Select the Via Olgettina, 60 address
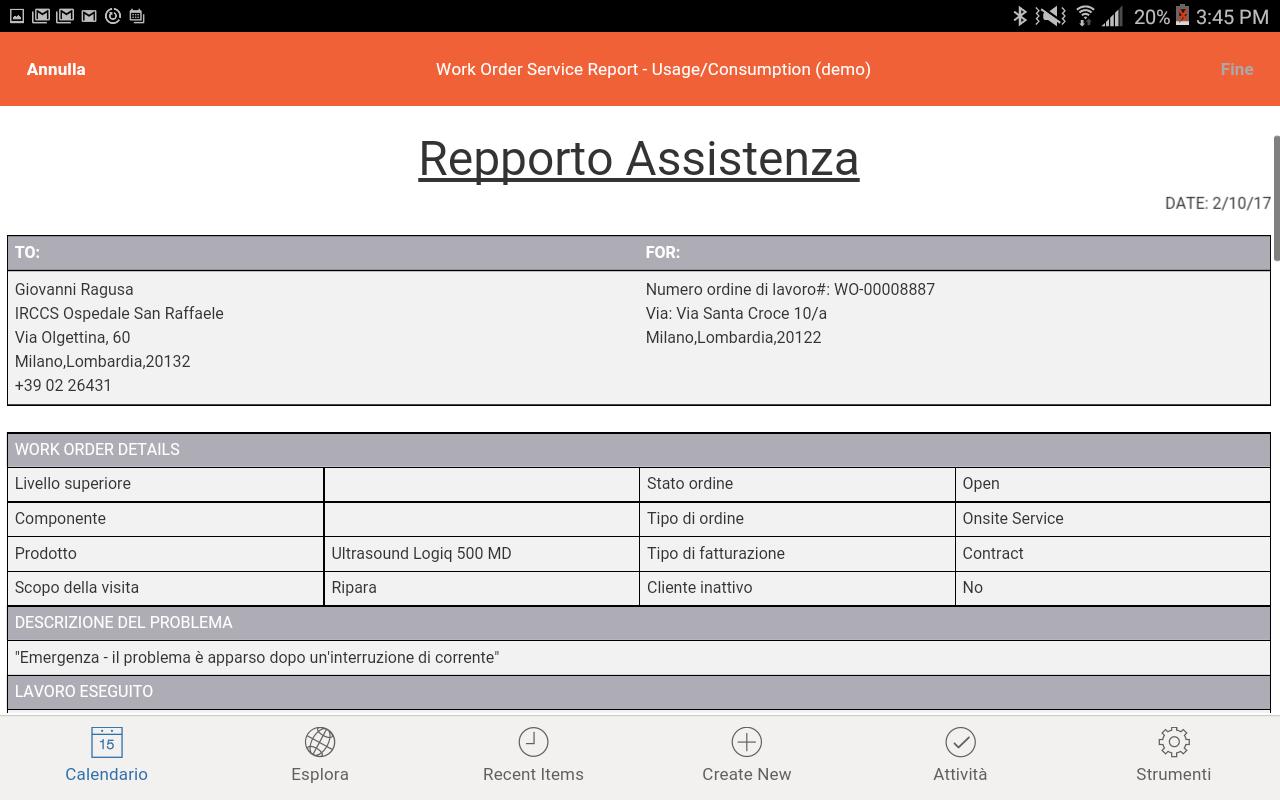Image resolution: width=1280 pixels, height=800 pixels. (x=72, y=337)
